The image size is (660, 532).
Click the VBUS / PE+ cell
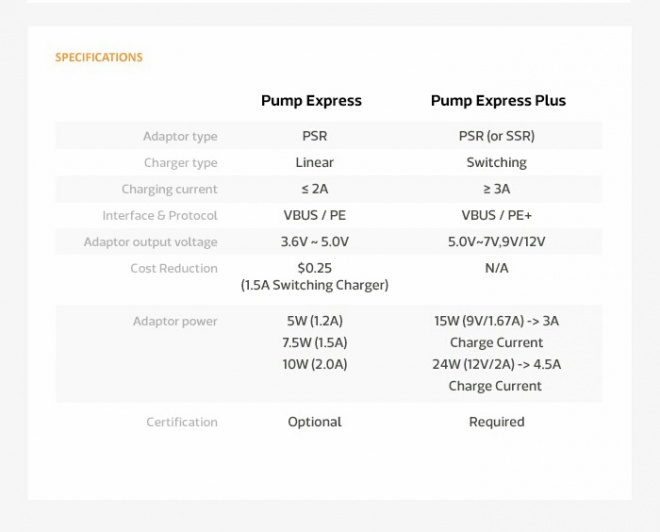click(x=497, y=215)
